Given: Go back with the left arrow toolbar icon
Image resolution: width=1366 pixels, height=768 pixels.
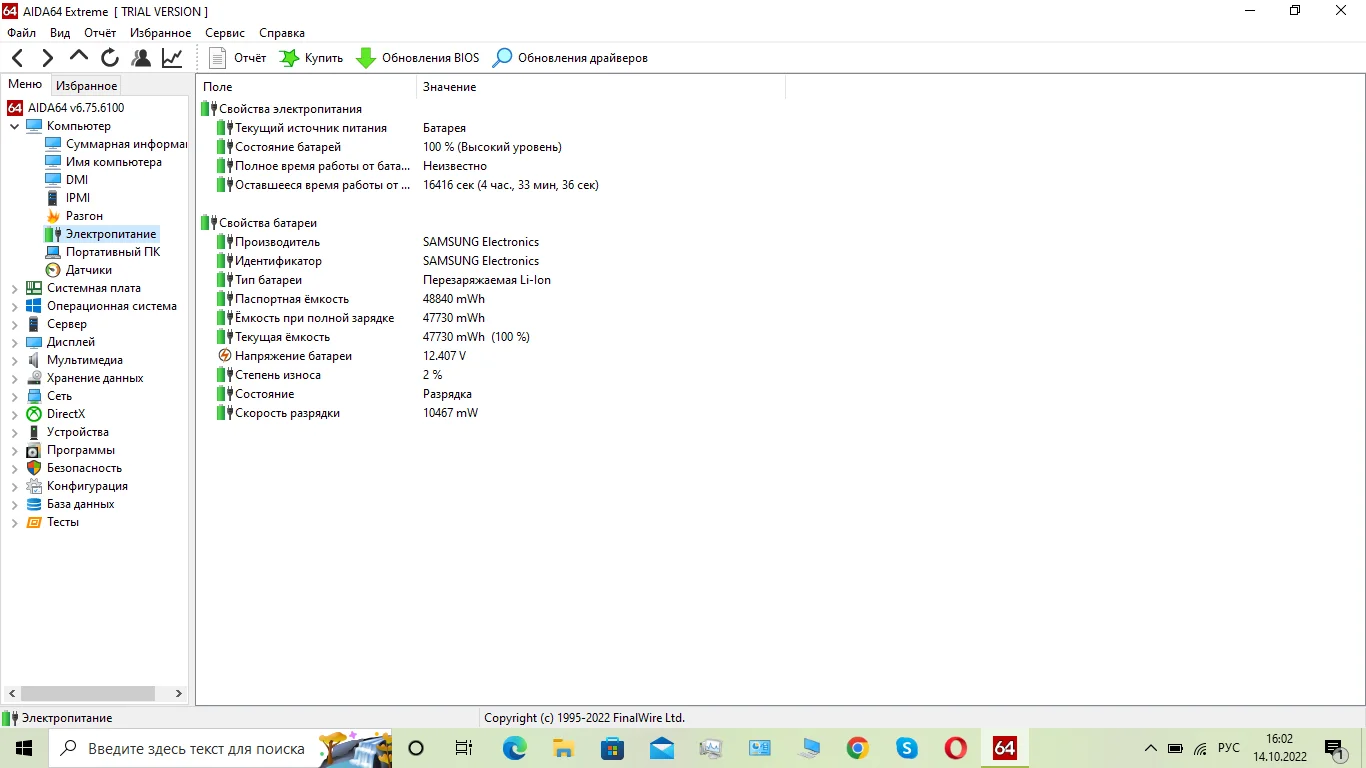Looking at the screenshot, I should [x=17, y=58].
